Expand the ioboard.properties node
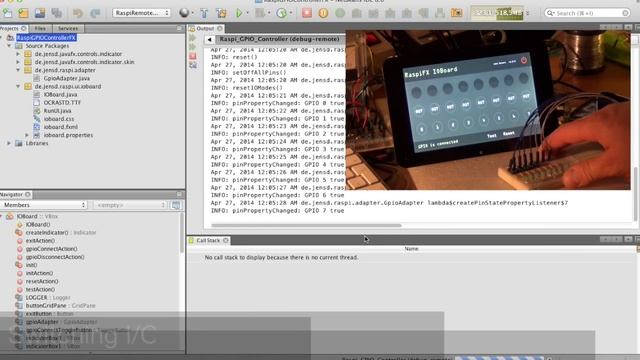 coord(27,135)
